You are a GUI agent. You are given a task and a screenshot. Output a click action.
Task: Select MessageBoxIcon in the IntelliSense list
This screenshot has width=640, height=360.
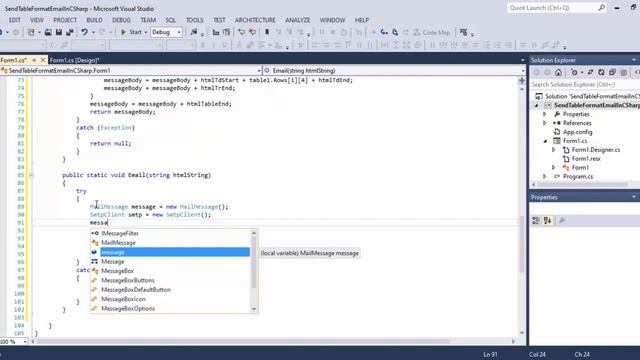tap(170, 299)
